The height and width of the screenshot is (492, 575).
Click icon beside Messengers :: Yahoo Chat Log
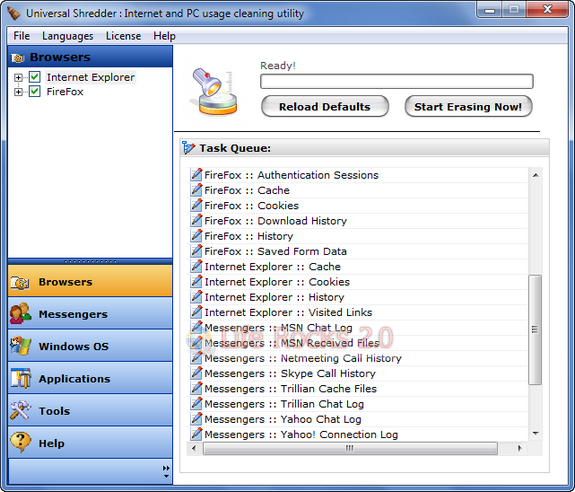click(x=196, y=419)
